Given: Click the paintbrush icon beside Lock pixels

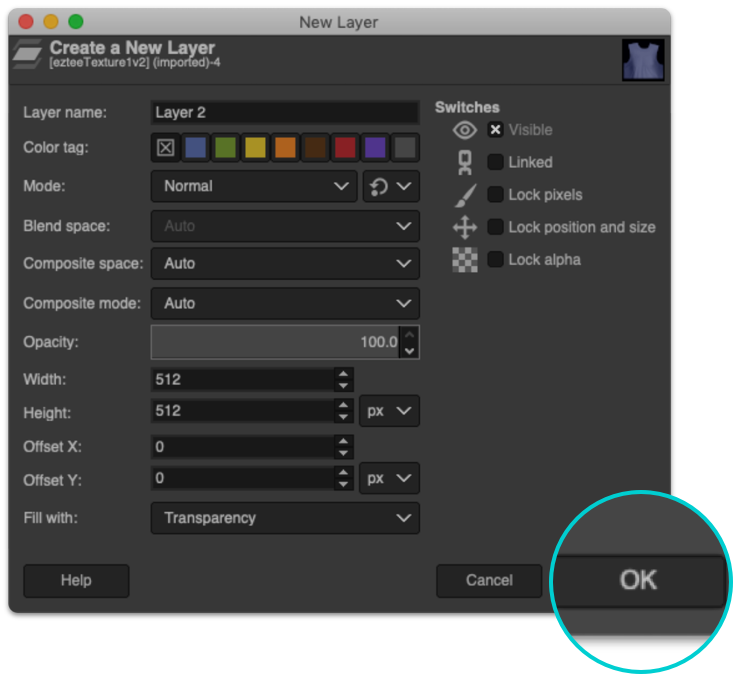Looking at the screenshot, I should [x=466, y=195].
